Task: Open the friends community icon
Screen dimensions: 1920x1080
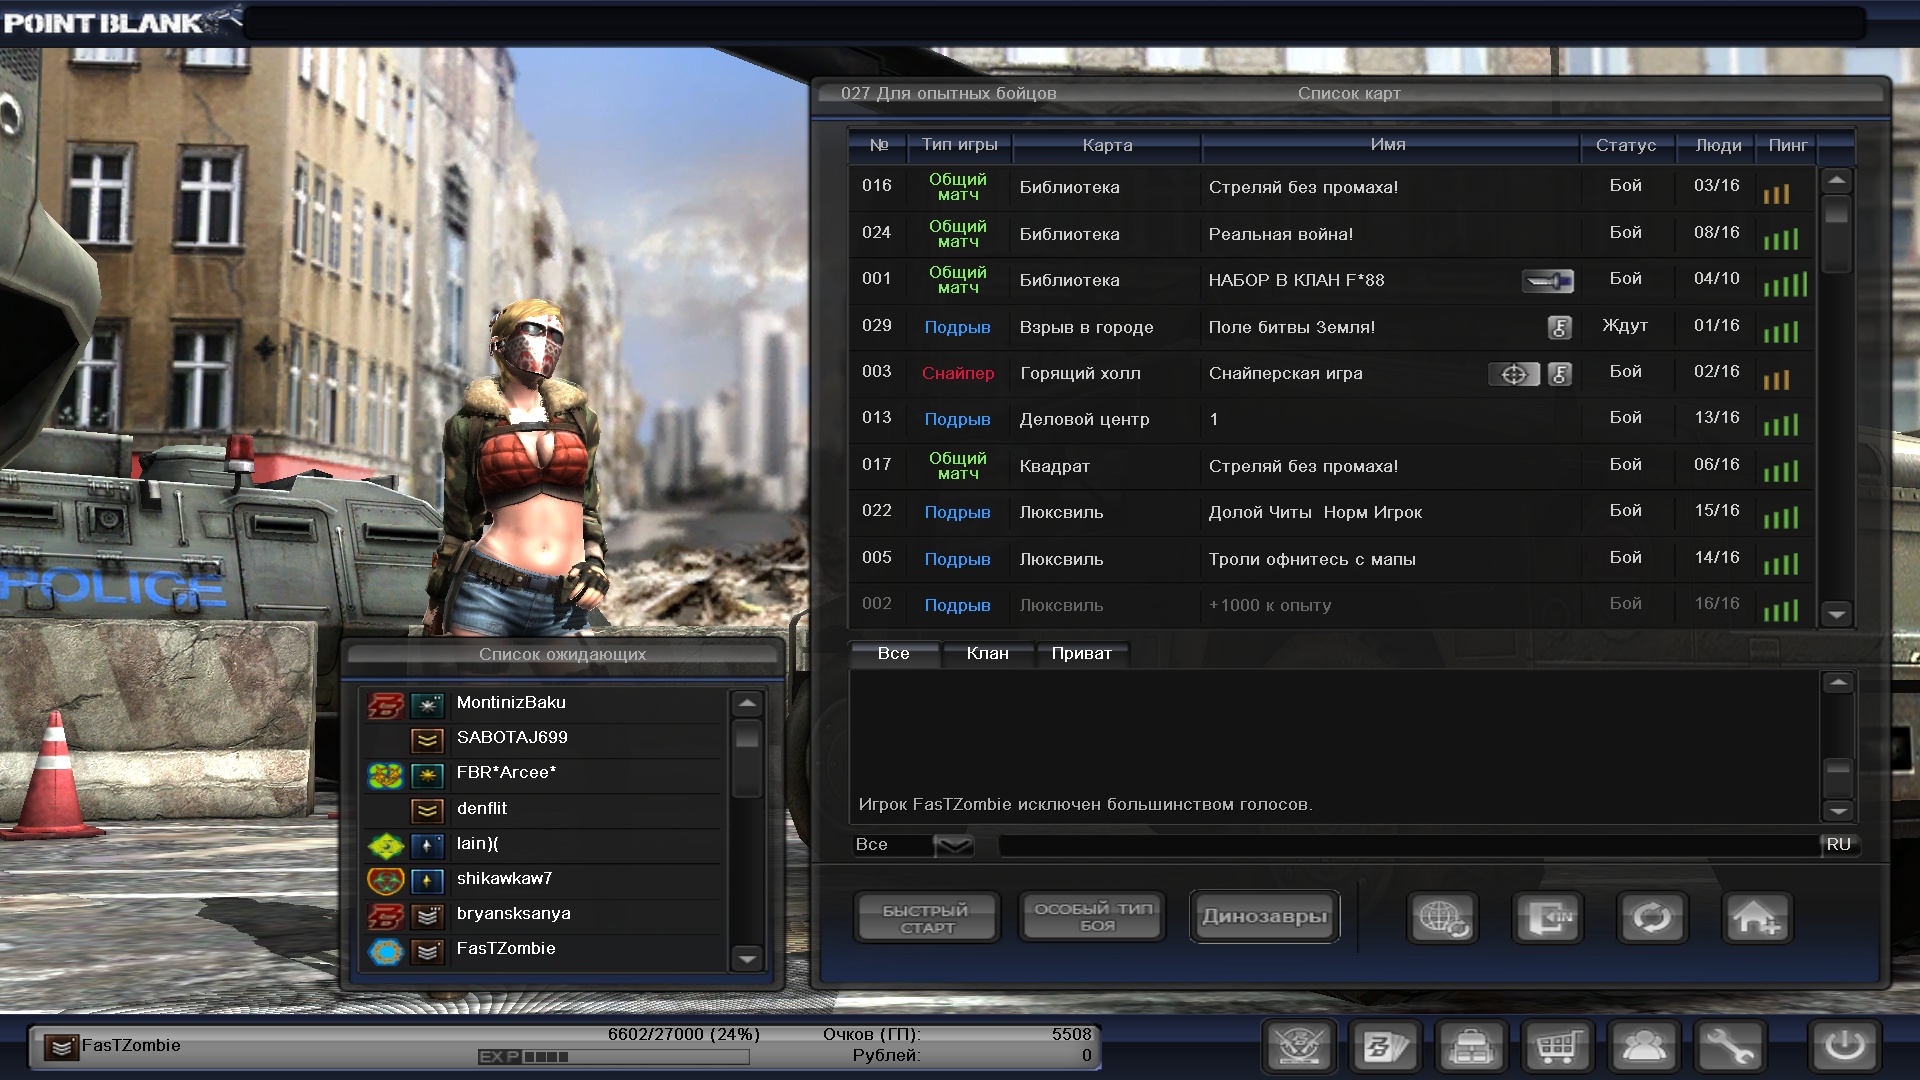Action: (x=1643, y=1047)
